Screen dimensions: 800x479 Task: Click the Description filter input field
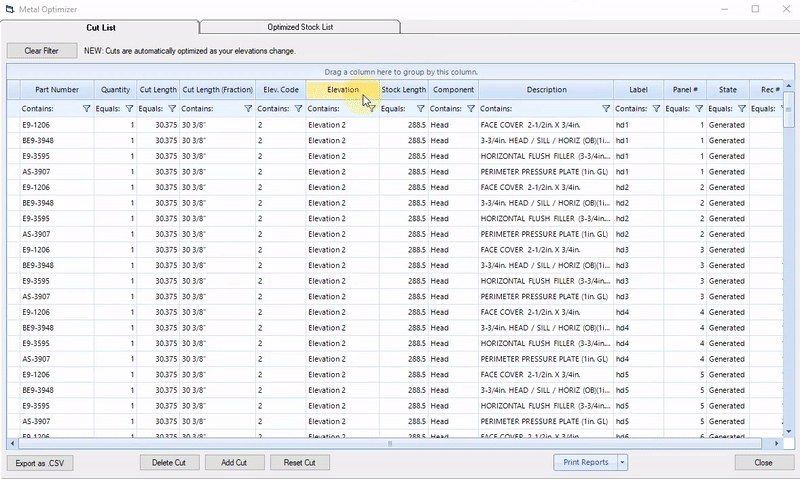(x=540, y=109)
